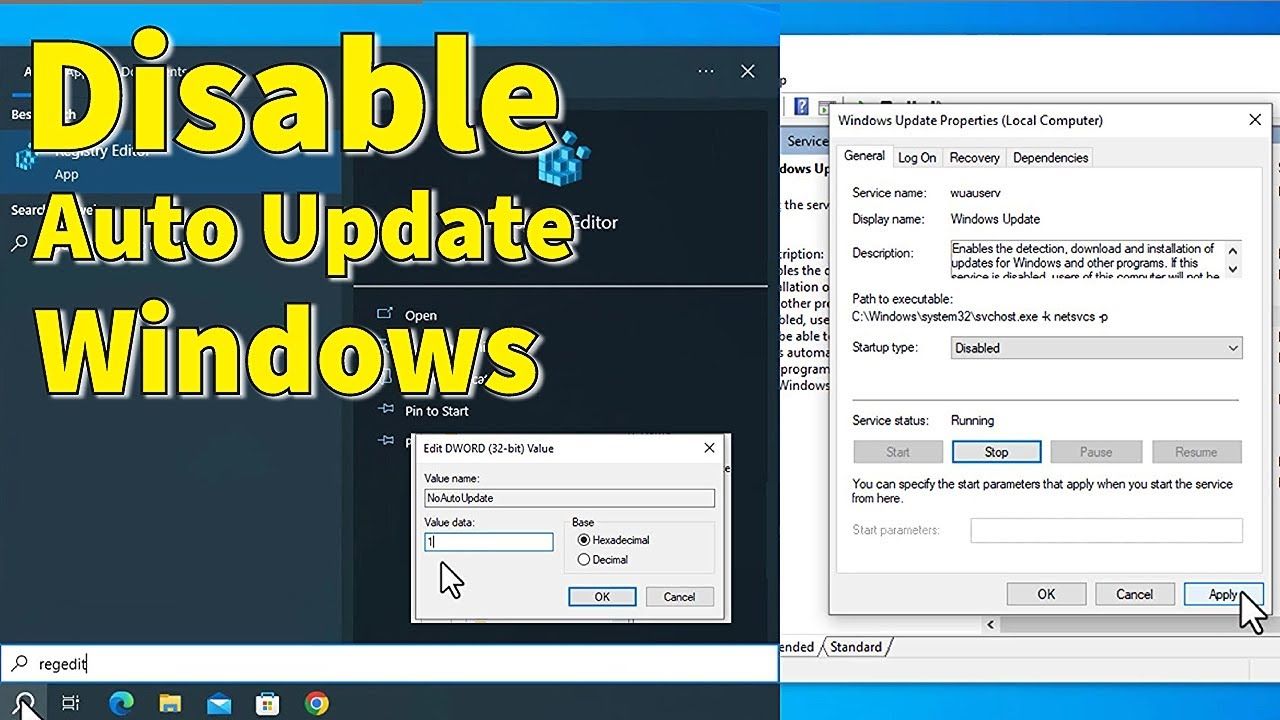Click the Services horizontal scrollbar left arrow
The image size is (1280, 720).
point(991,625)
